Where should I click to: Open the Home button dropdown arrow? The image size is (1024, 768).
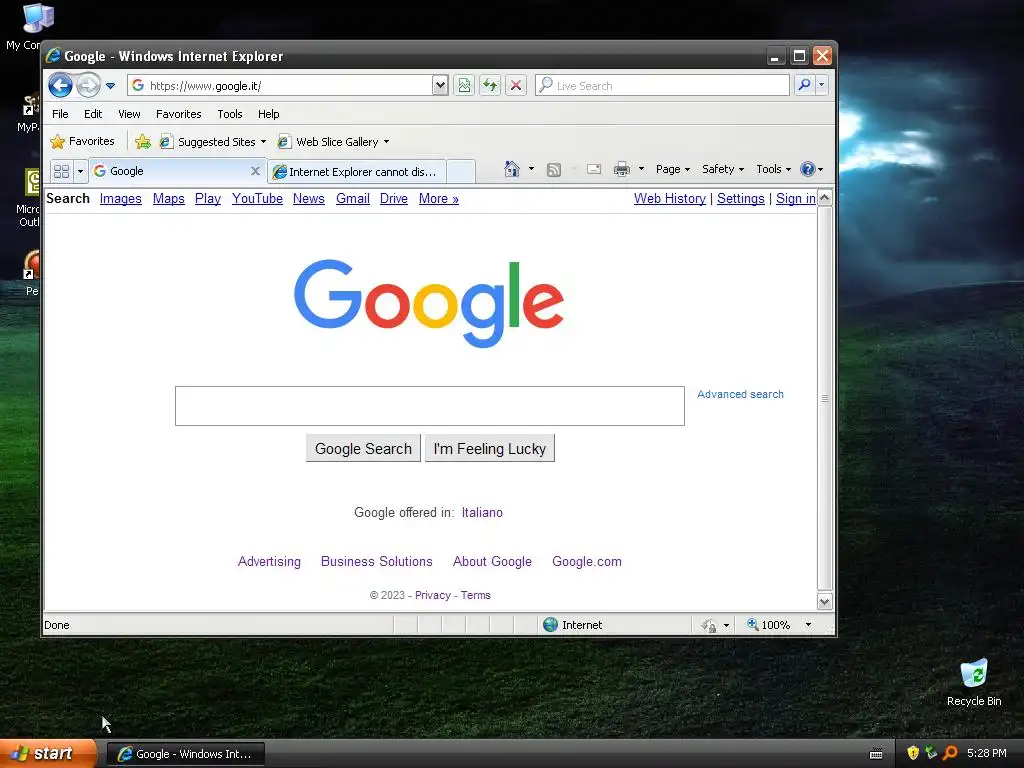(531, 169)
